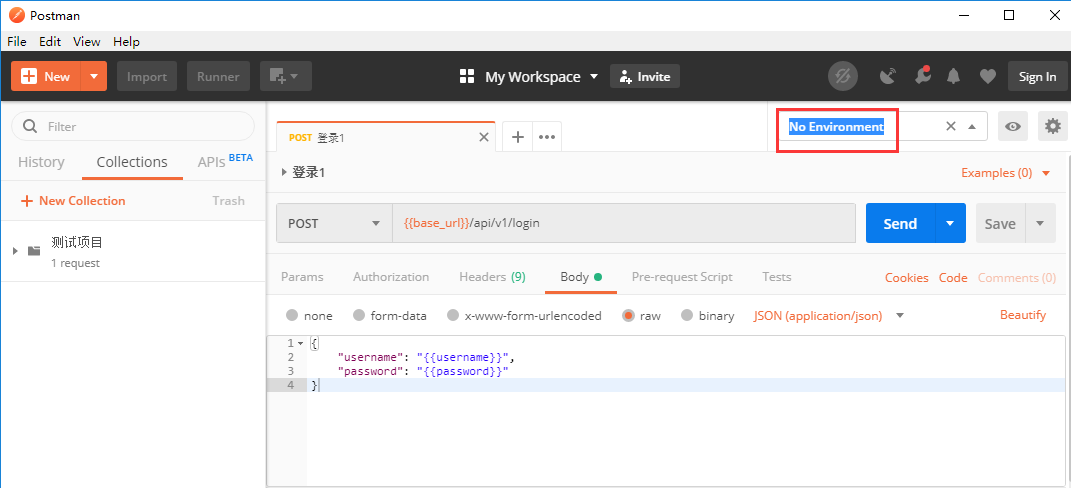Open environment quick look eye icon
The width and height of the screenshot is (1071, 488).
1013,126
